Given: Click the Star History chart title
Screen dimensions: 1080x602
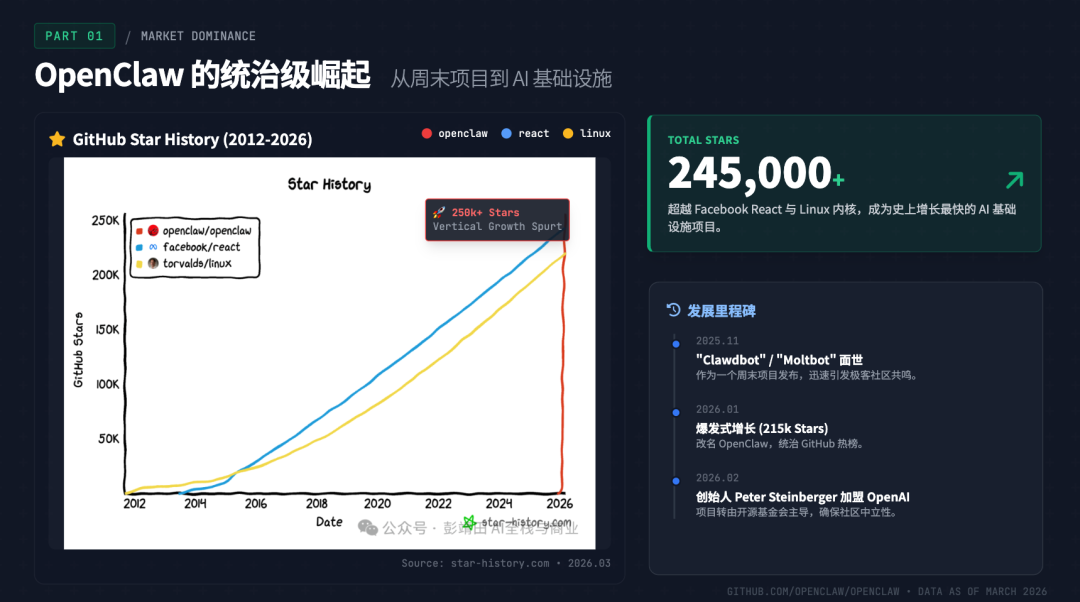Looking at the screenshot, I should coord(329,184).
